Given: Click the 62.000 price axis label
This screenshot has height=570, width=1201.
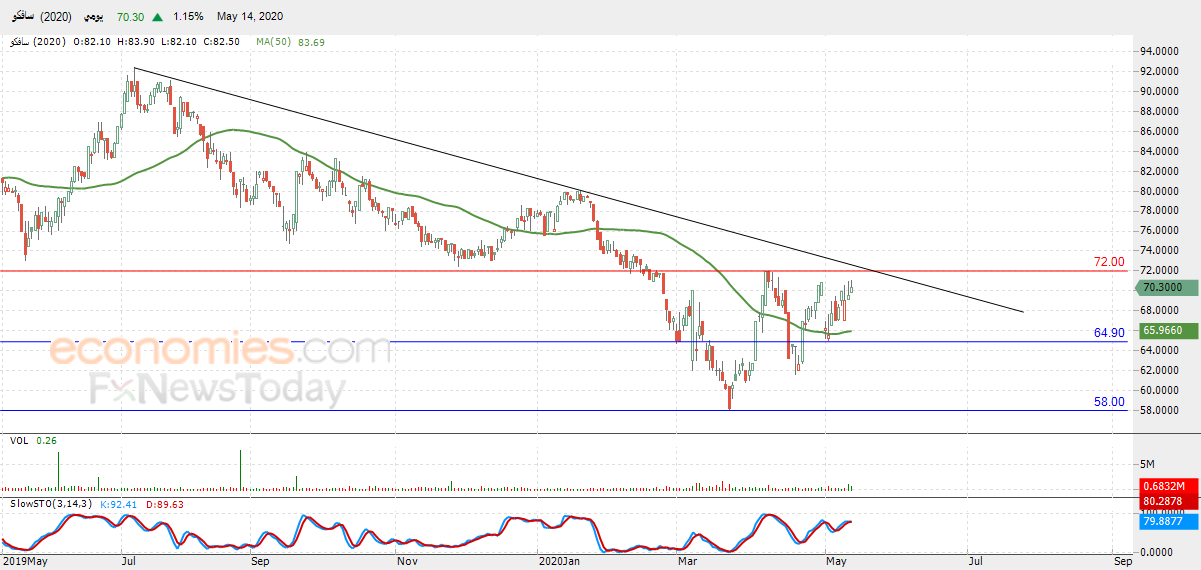Looking at the screenshot, I should point(1157,371).
